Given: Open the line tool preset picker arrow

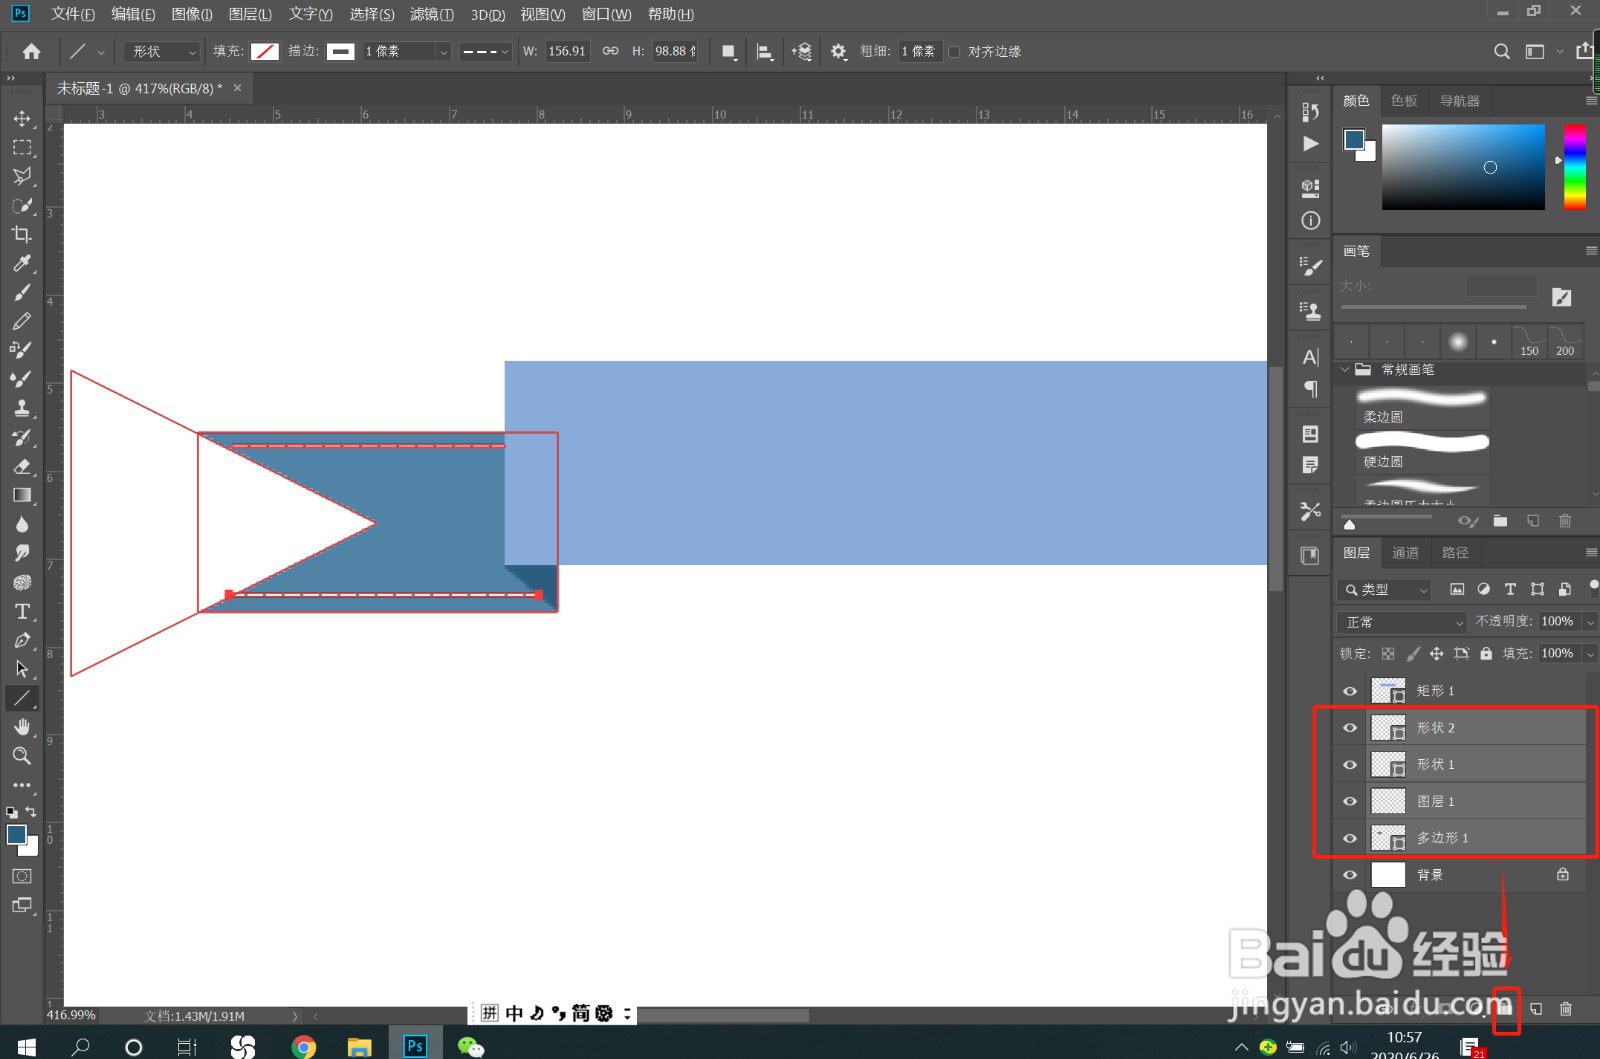Looking at the screenshot, I should coord(101,52).
